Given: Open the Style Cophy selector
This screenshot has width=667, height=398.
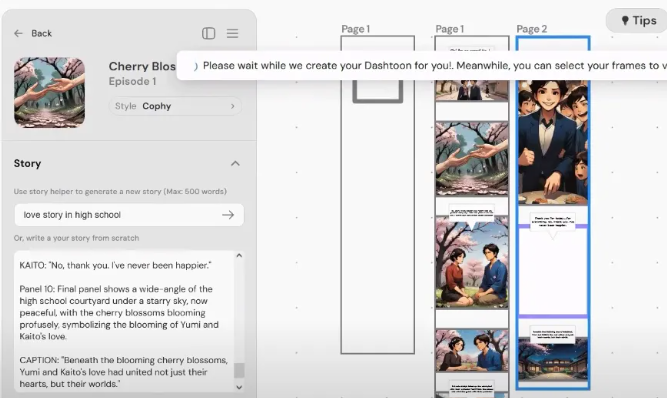Looking at the screenshot, I should click(x=175, y=106).
